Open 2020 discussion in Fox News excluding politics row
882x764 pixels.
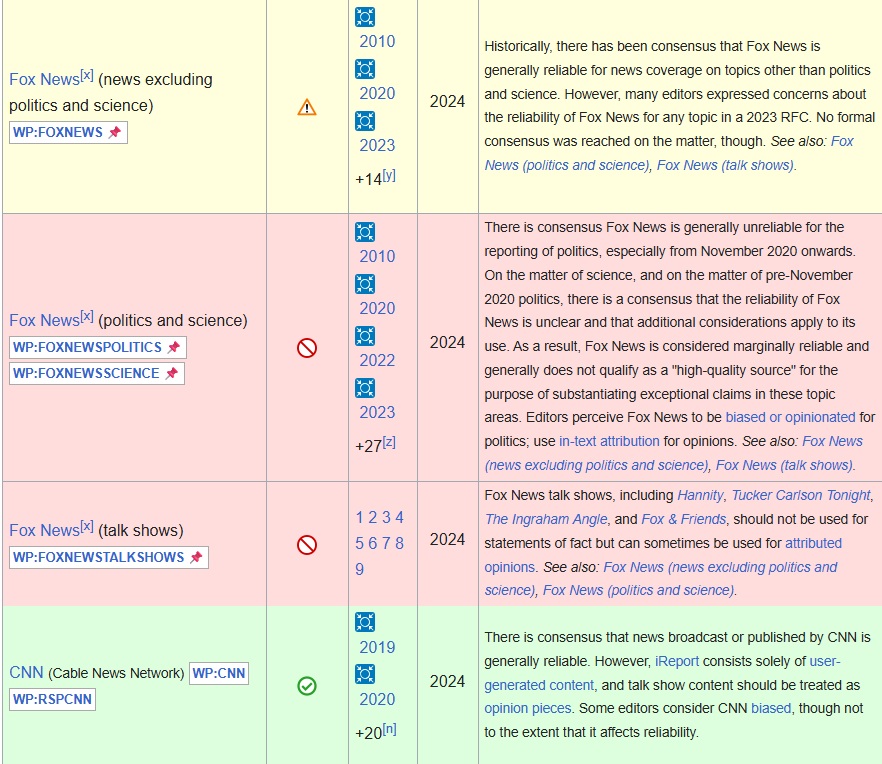coord(377,93)
